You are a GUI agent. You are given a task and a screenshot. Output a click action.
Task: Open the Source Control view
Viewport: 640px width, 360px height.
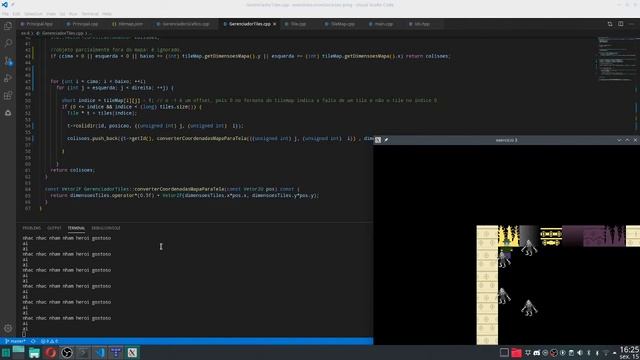coord(8,61)
